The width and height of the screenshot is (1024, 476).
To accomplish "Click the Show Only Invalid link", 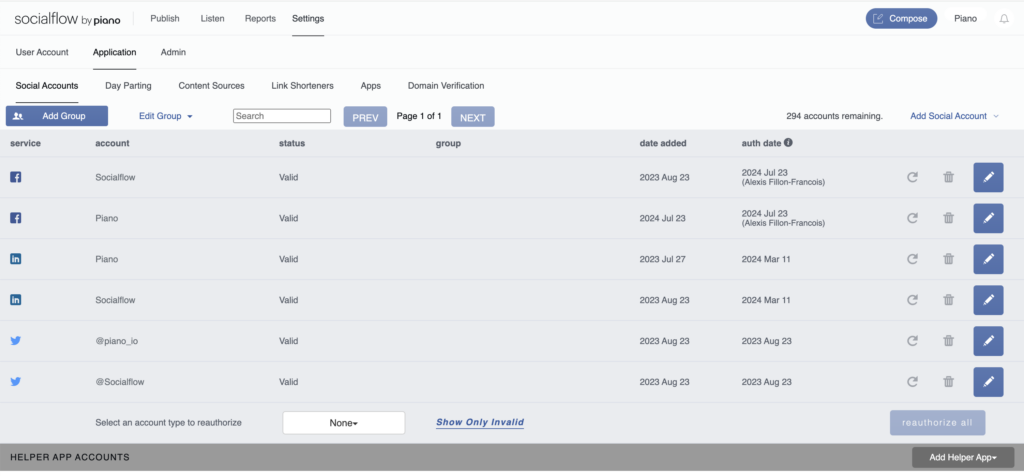I will click(480, 422).
